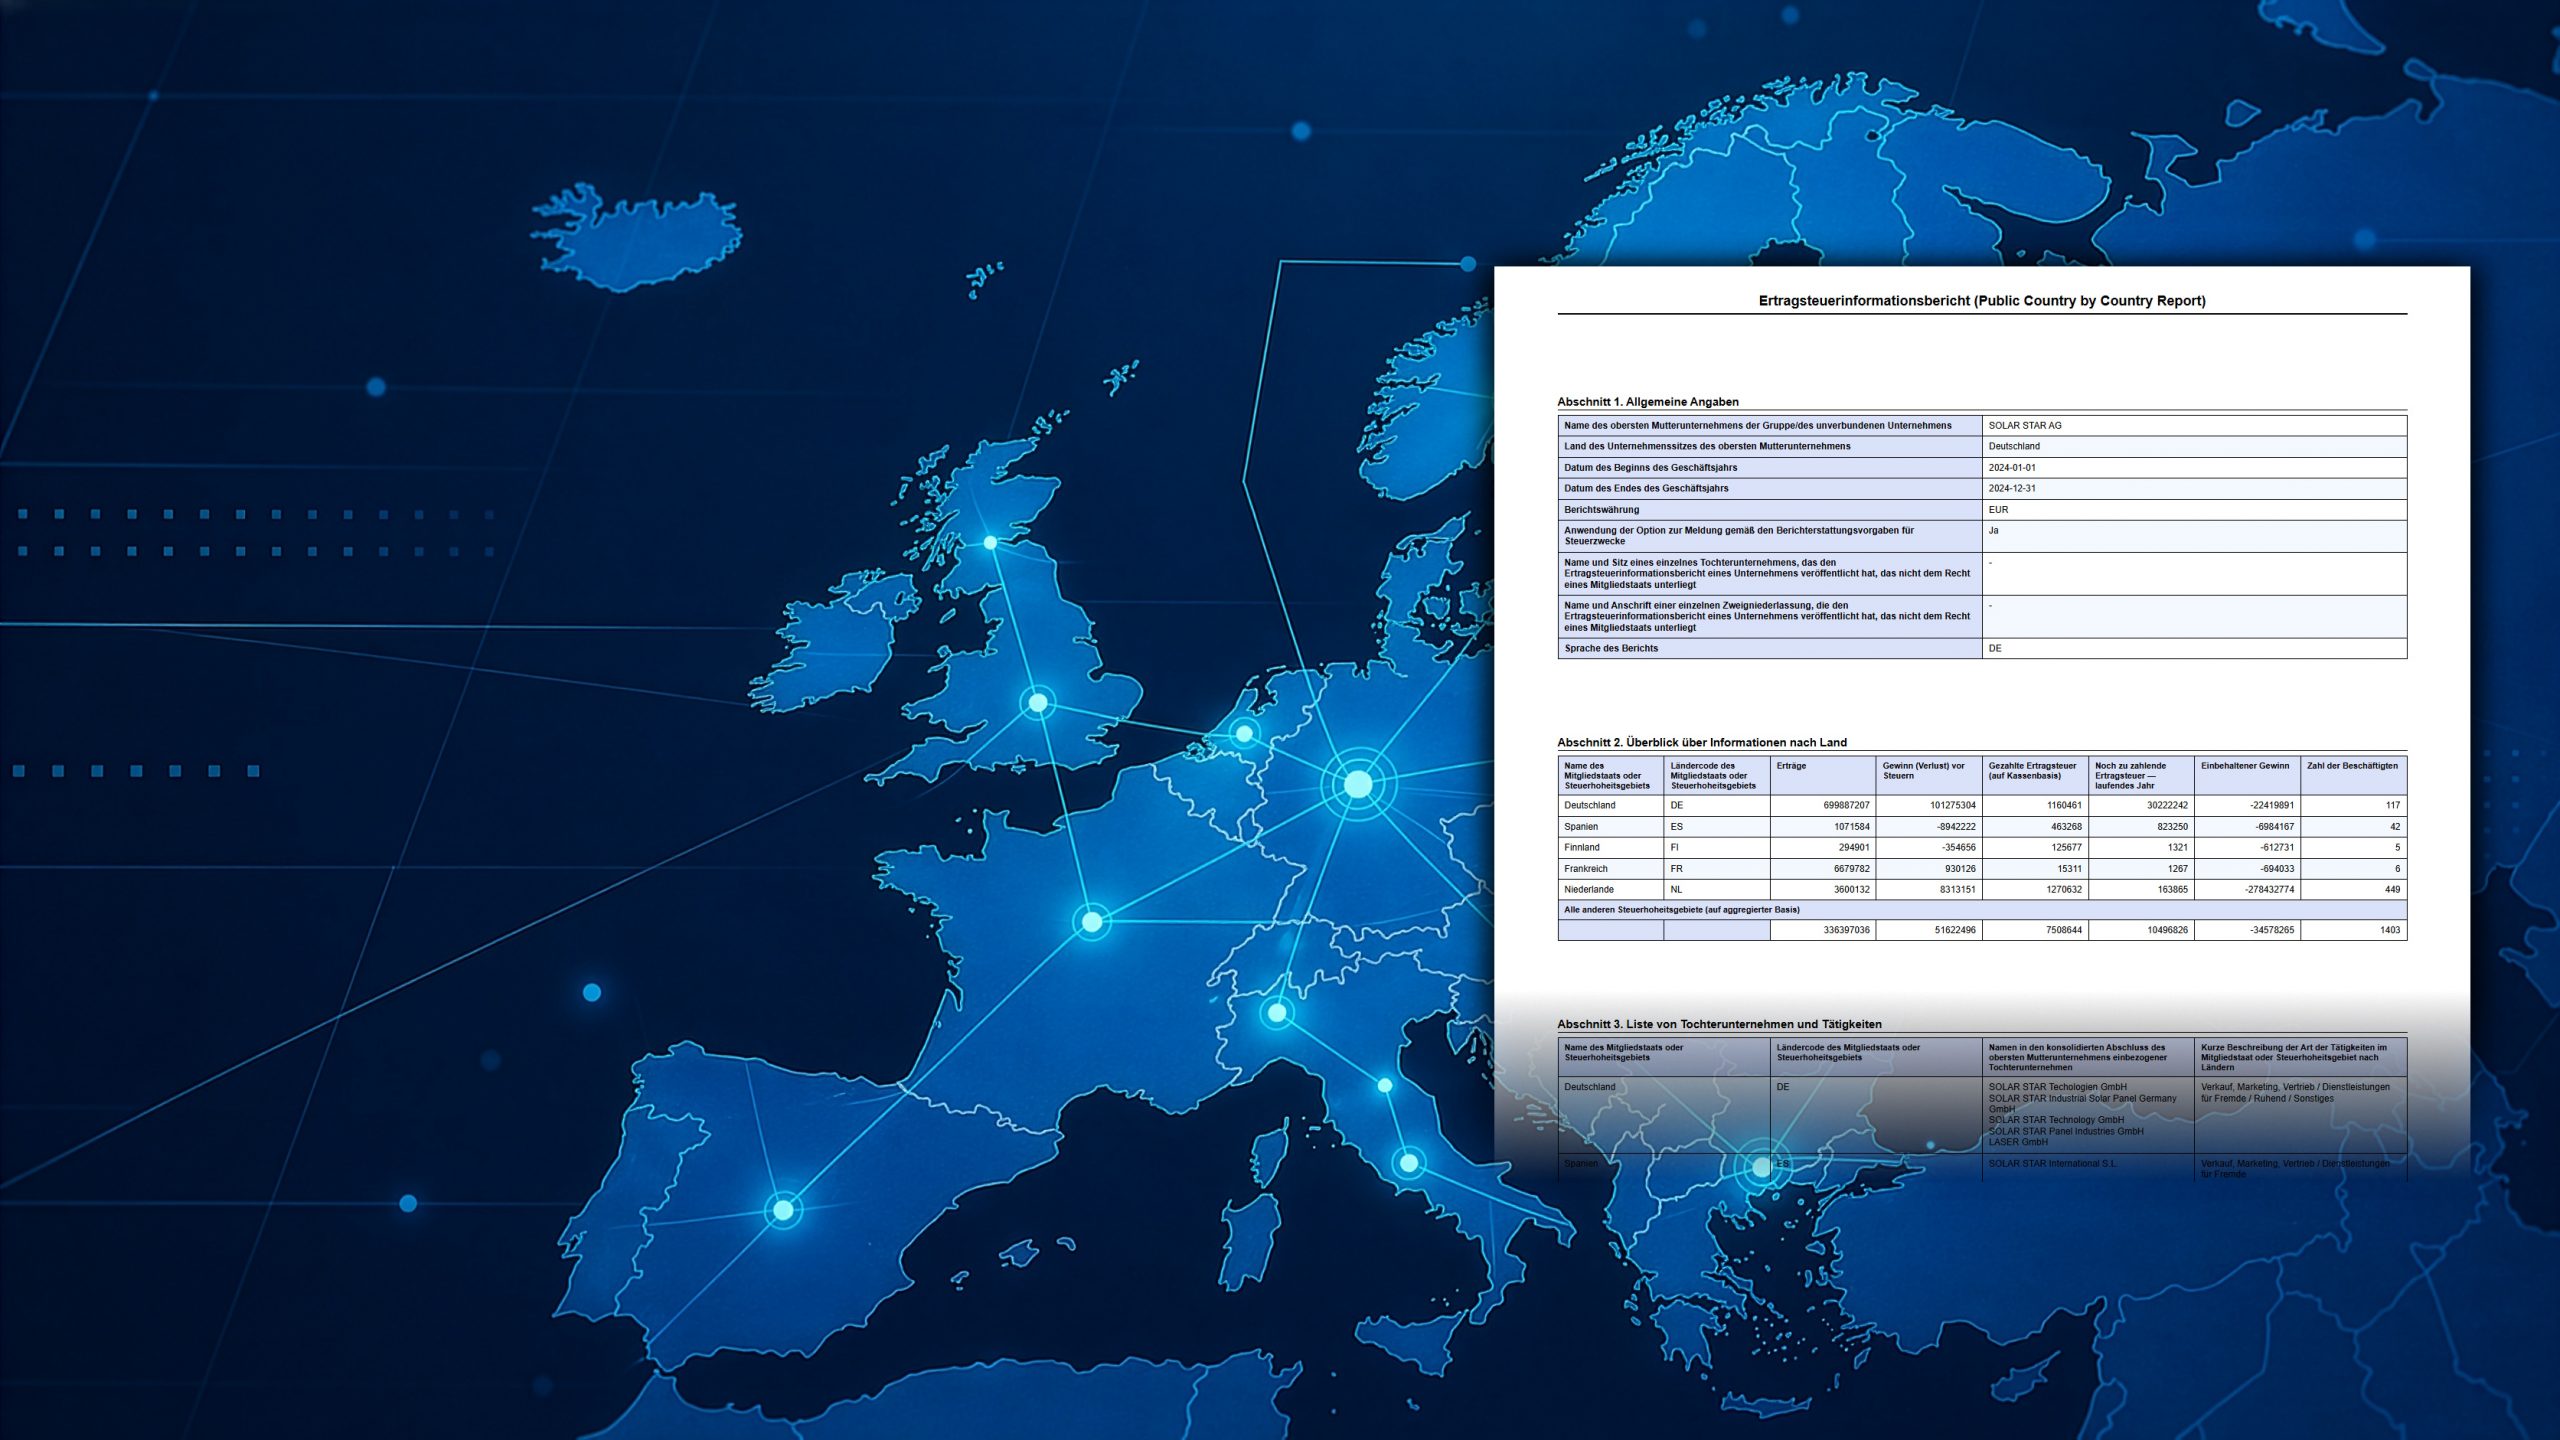
Task: Click the Germany revenue value 699887207
Action: click(x=1846, y=805)
